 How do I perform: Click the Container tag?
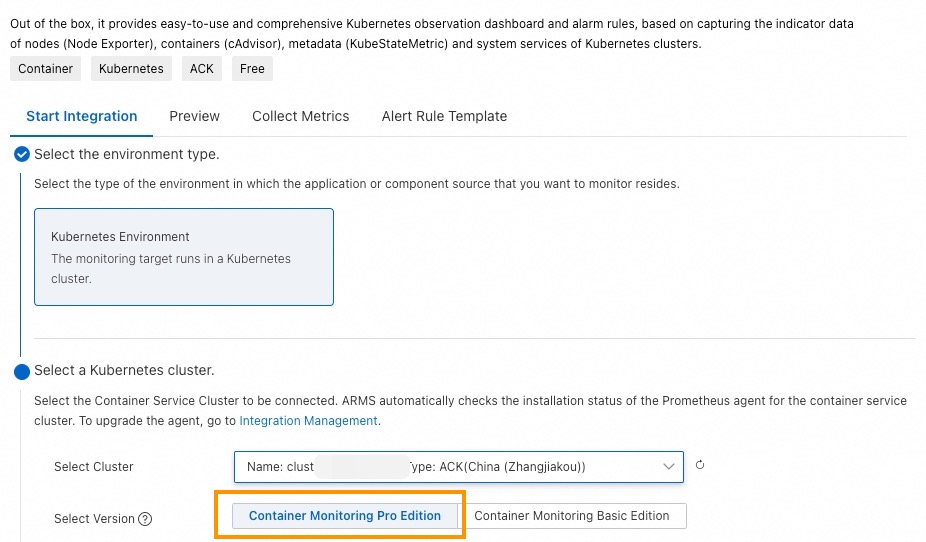pyautogui.click(x=46, y=69)
